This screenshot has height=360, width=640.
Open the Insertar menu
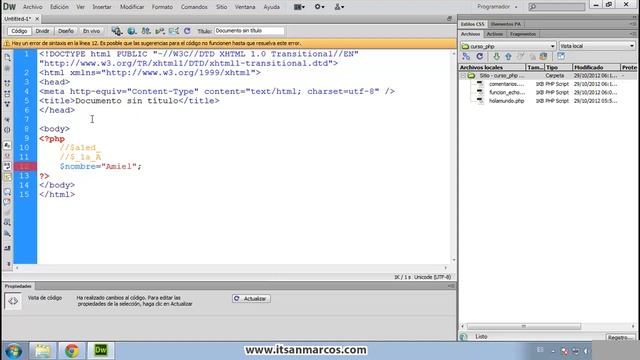(102, 7)
